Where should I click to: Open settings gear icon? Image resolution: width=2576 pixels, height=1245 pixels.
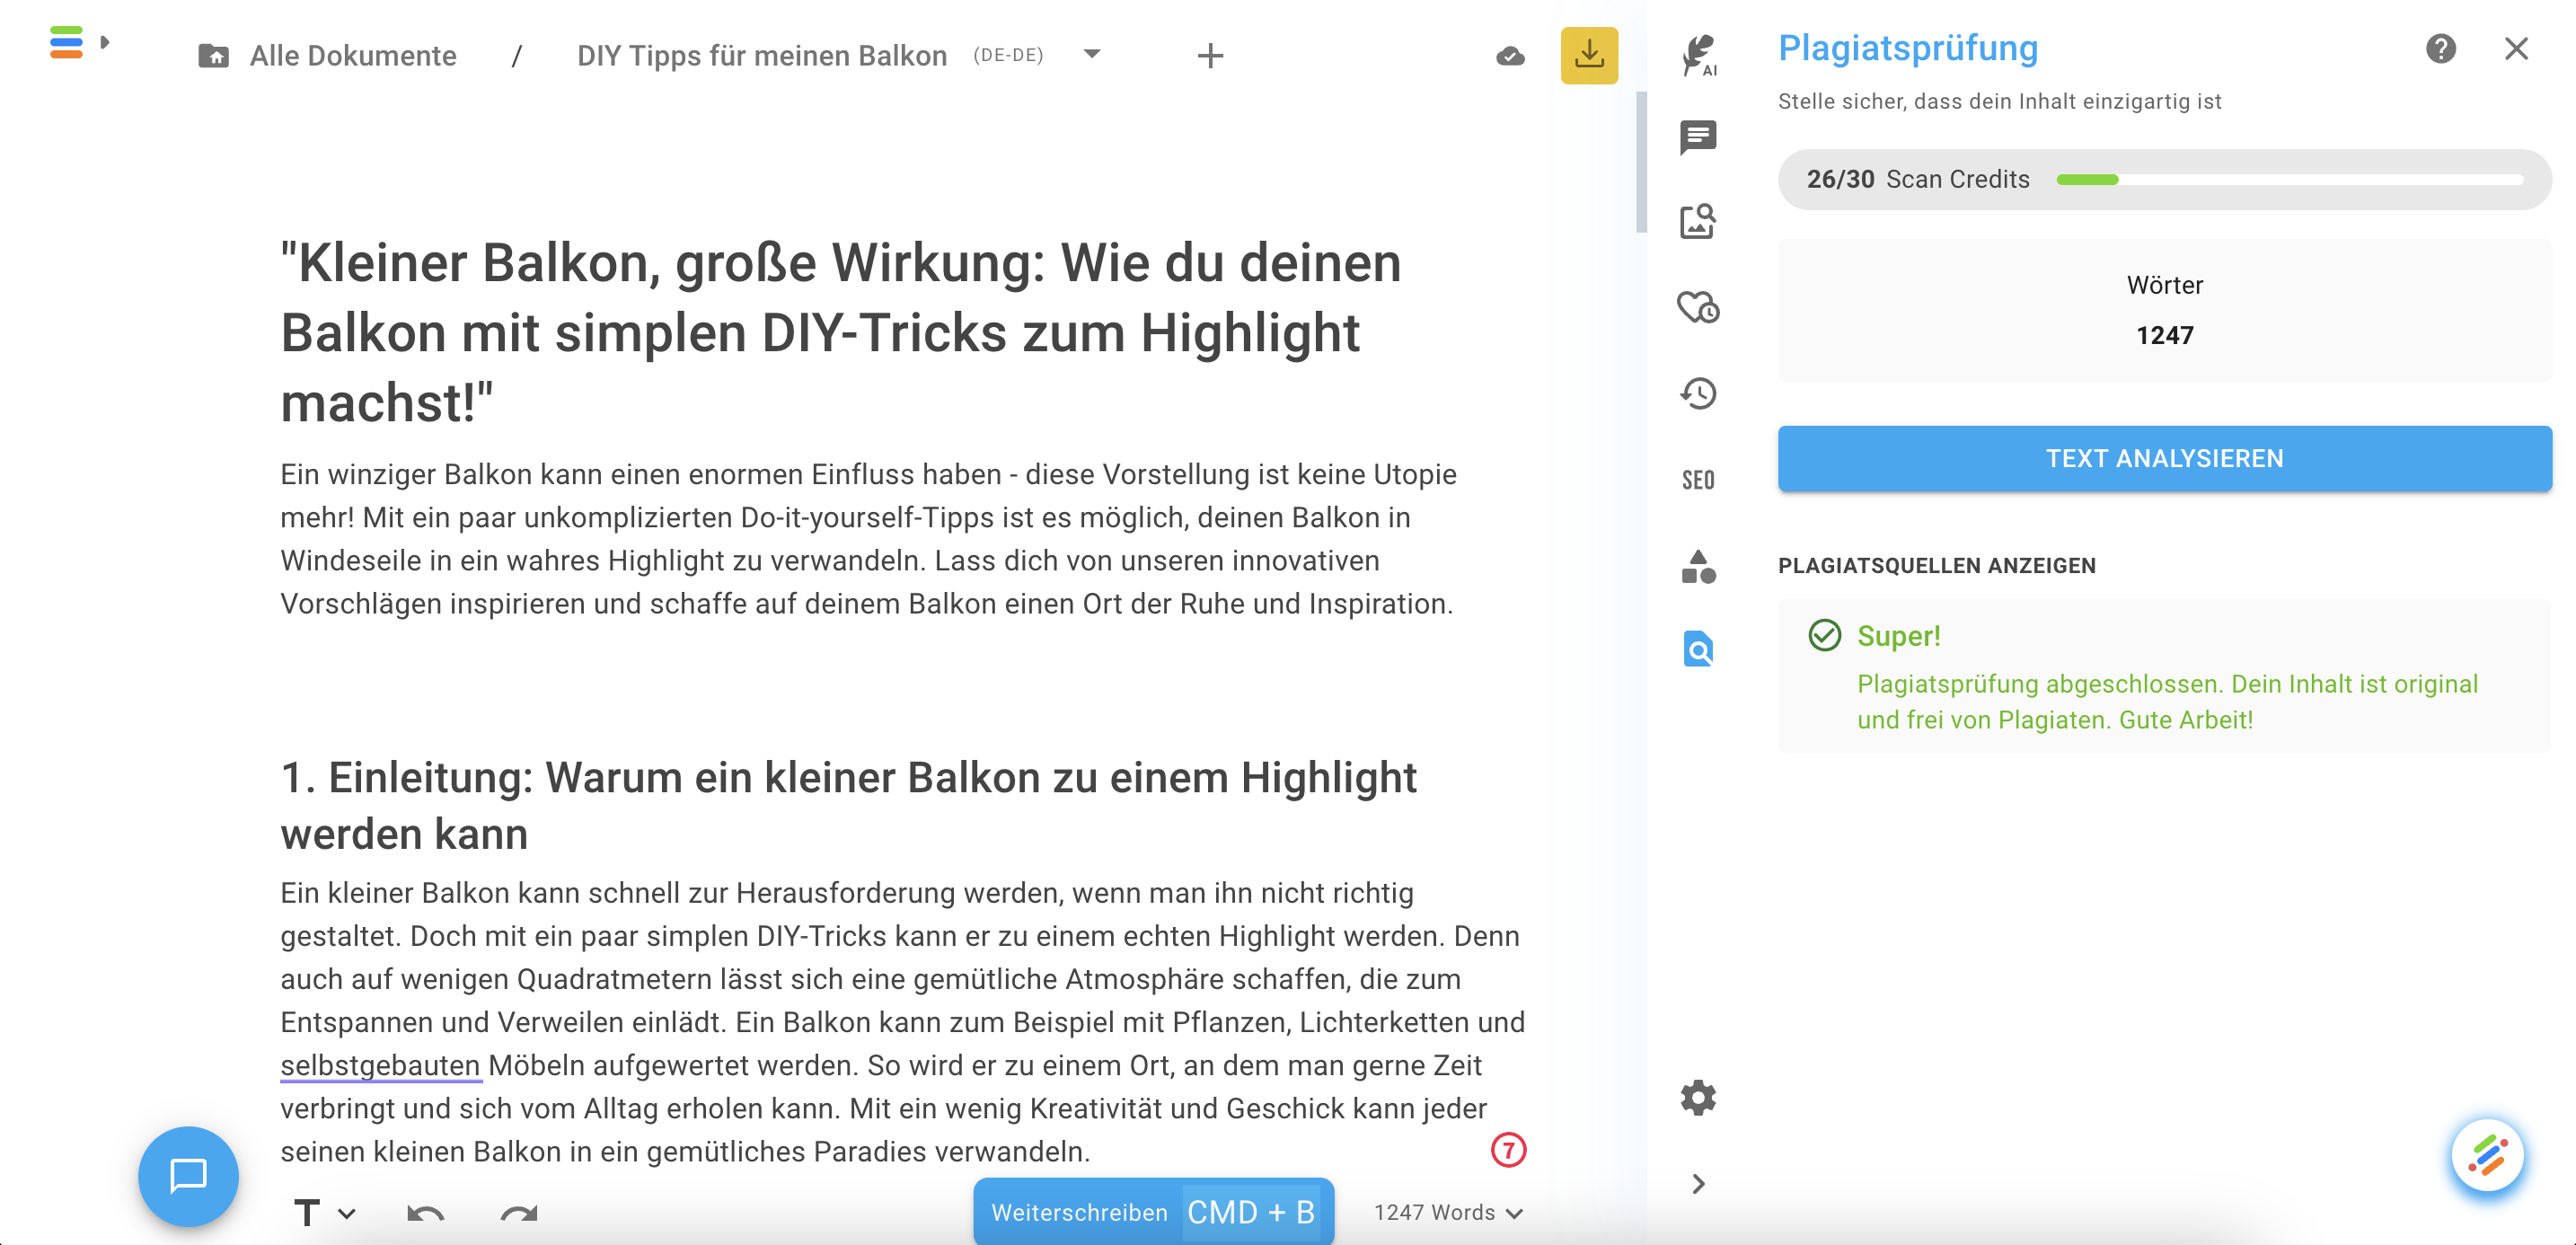(1698, 1098)
